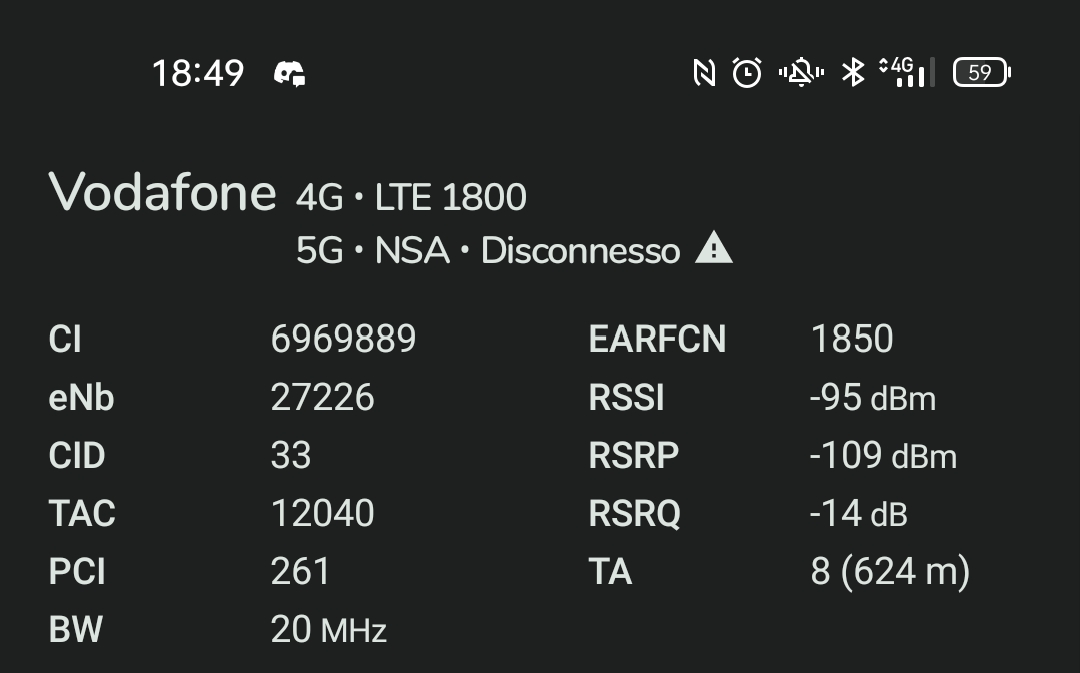Tap the battery indicator showing 59
Viewport: 1080px width, 673px height.
tap(982, 72)
